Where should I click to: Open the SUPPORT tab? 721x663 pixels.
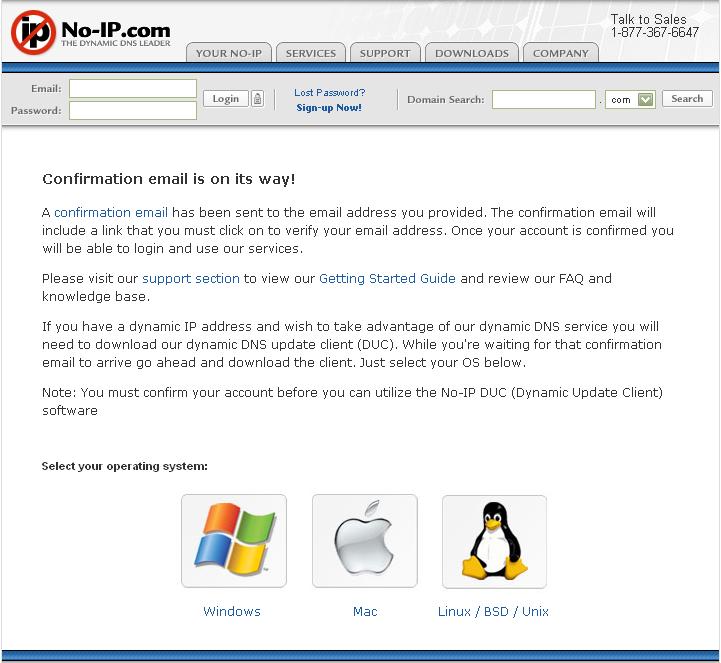point(385,53)
